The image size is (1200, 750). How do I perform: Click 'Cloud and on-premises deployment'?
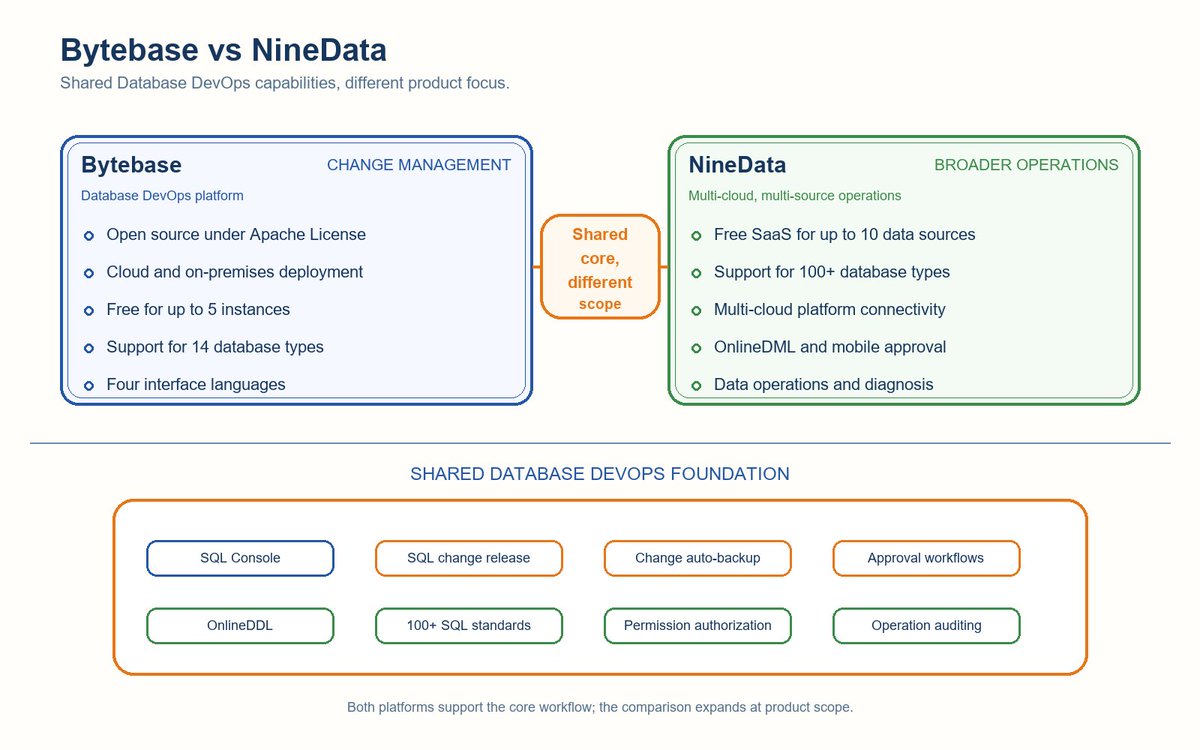tap(235, 272)
